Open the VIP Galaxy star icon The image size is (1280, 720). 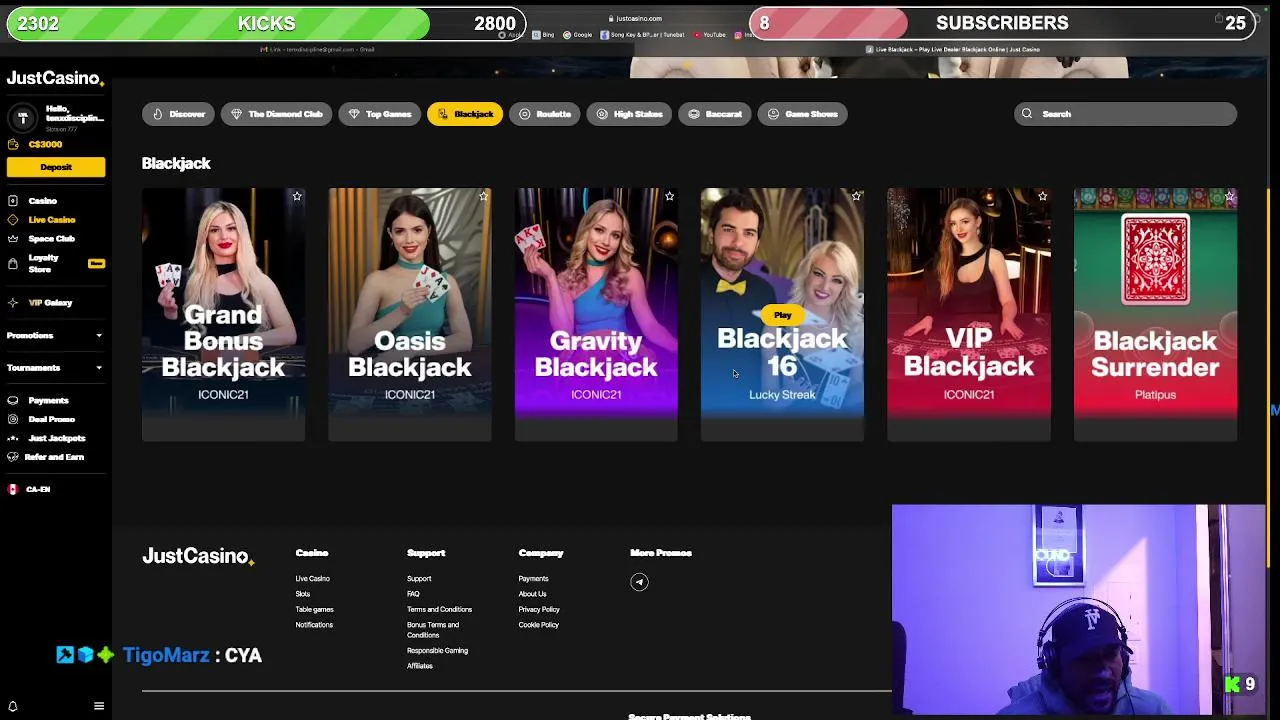pos(13,303)
